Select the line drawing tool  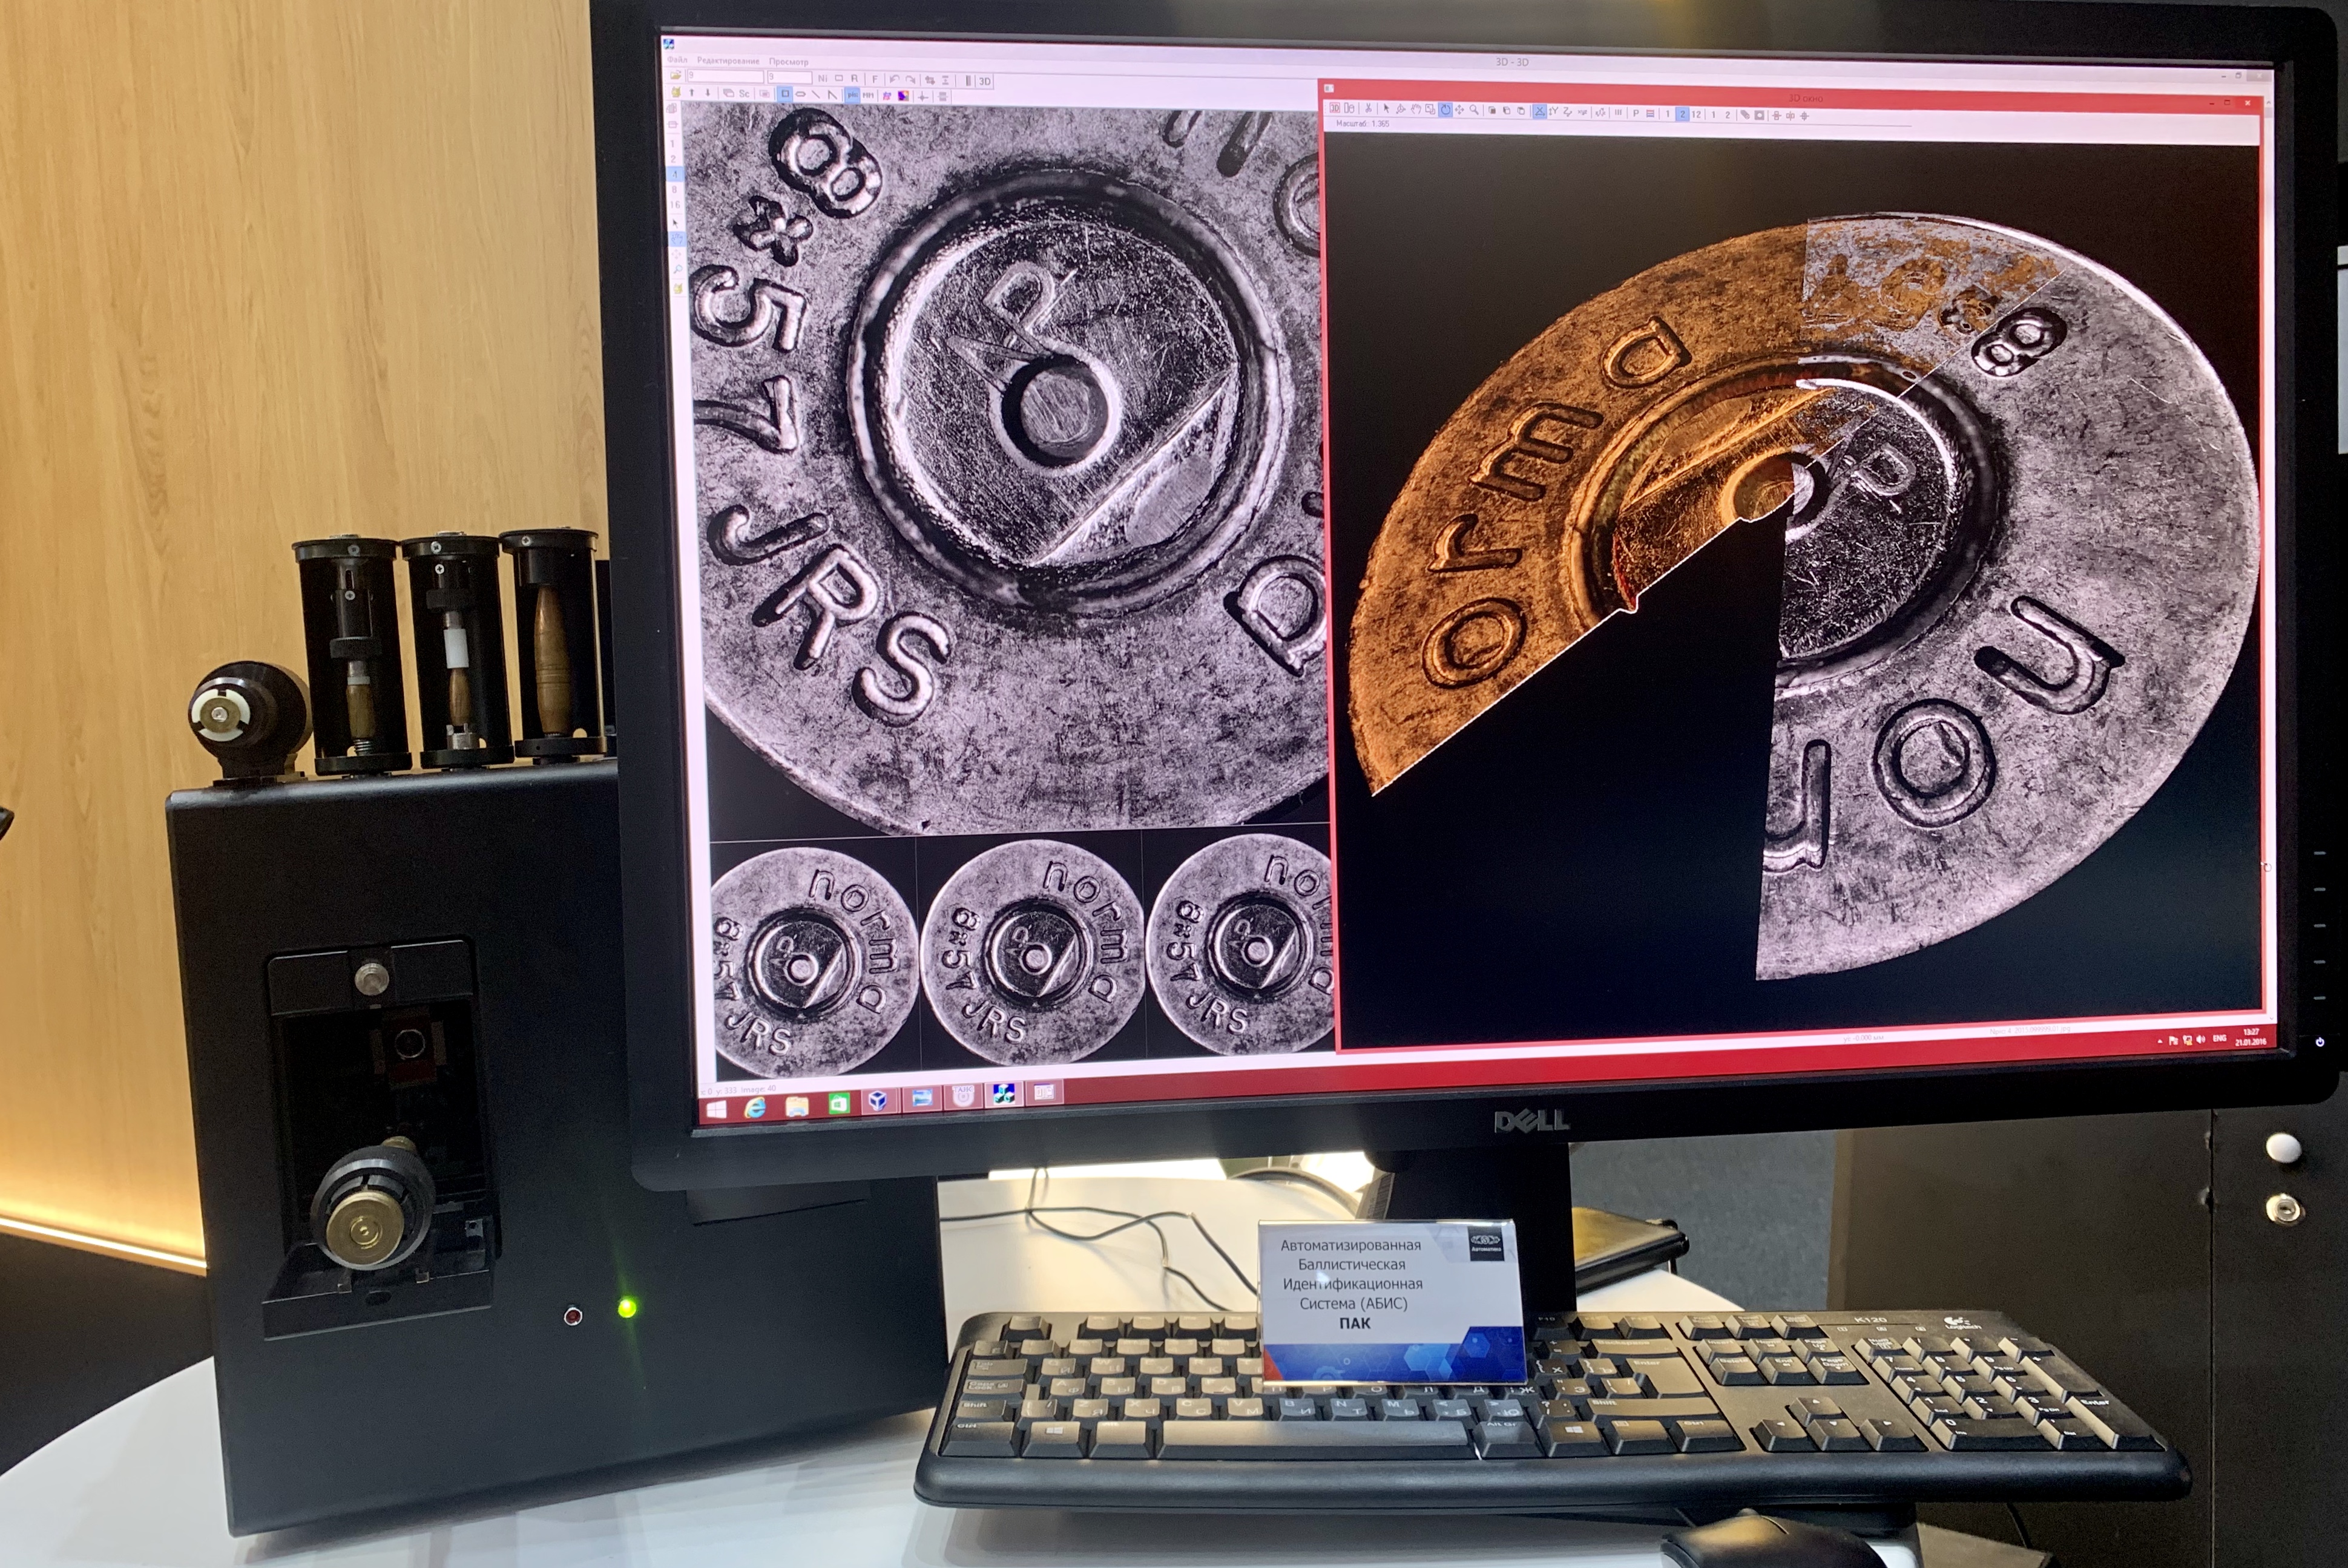pyautogui.click(x=816, y=95)
